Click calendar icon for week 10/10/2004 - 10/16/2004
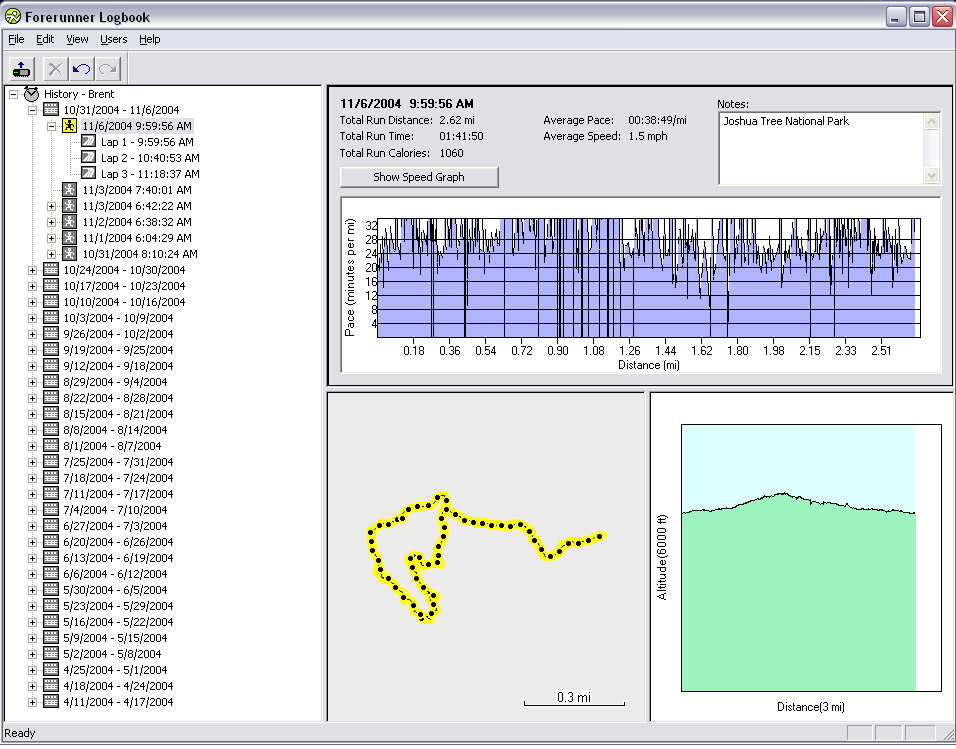This screenshot has height=749, width=956. tap(51, 301)
